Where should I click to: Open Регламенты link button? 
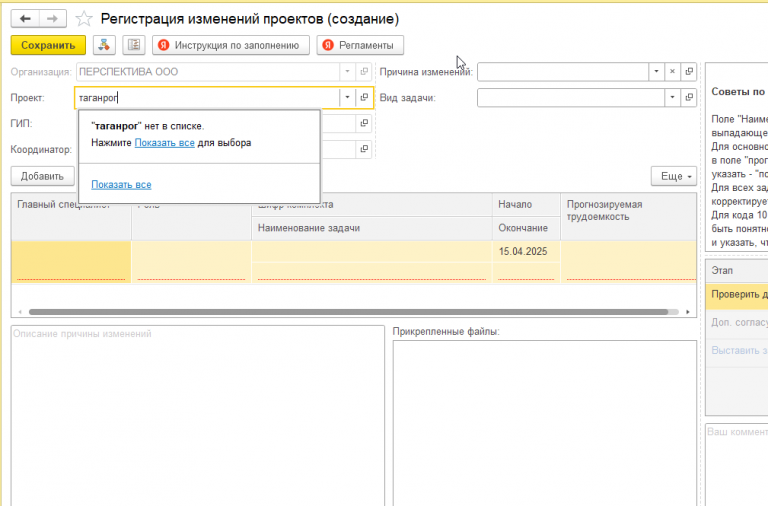[360, 45]
